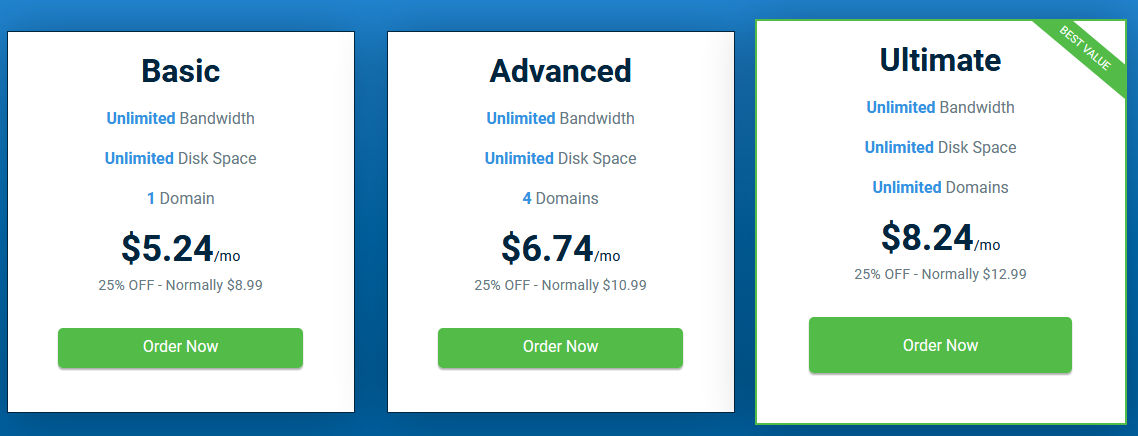Viewport: 1138px width, 436px height.
Task: Click Order Now under Advanced plan
Action: tap(560, 347)
